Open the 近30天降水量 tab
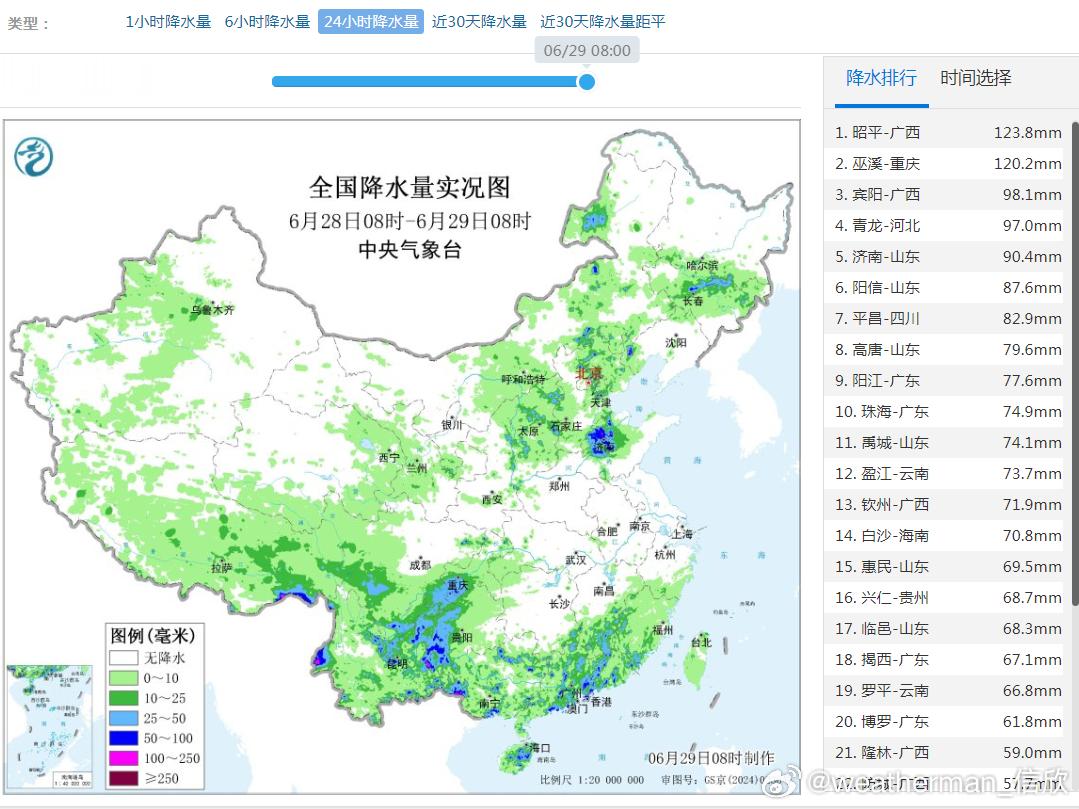 479,22
